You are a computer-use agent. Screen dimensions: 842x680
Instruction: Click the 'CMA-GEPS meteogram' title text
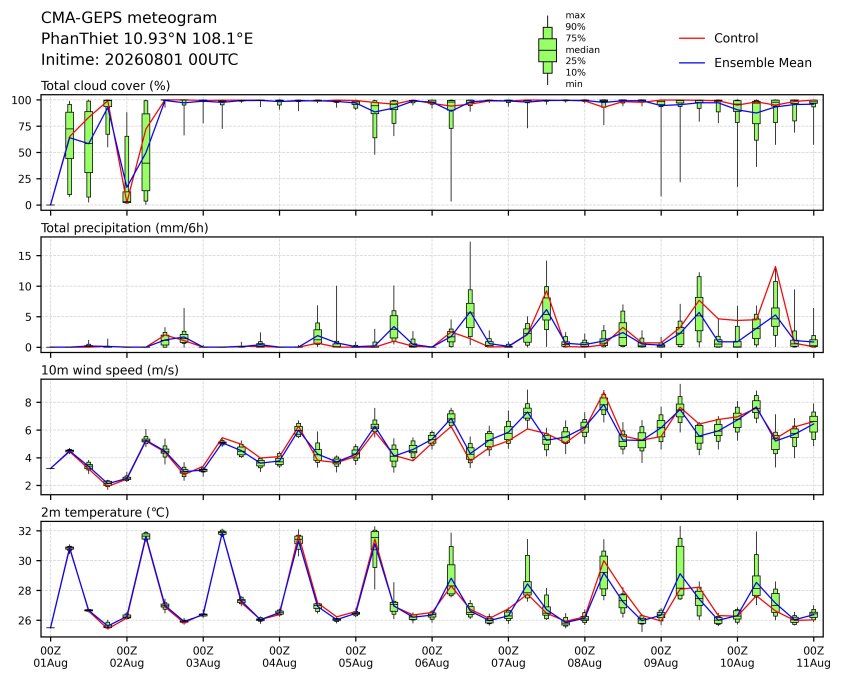pyautogui.click(x=129, y=18)
